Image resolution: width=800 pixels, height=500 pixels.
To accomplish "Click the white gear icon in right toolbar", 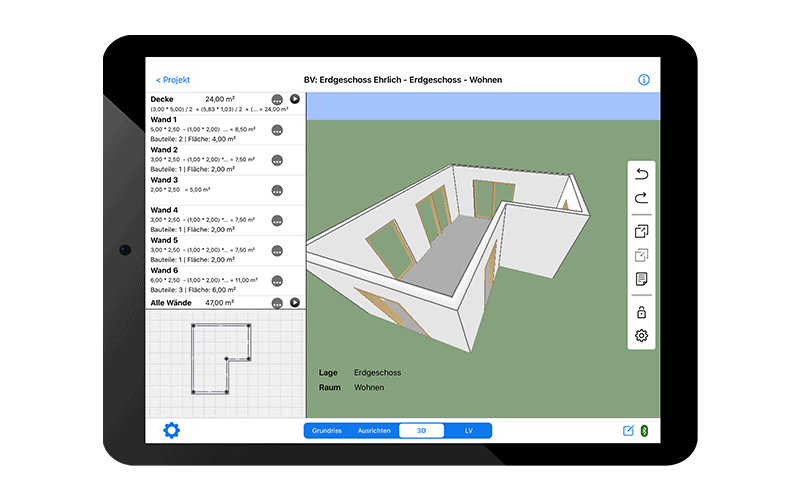I will pyautogui.click(x=641, y=336).
